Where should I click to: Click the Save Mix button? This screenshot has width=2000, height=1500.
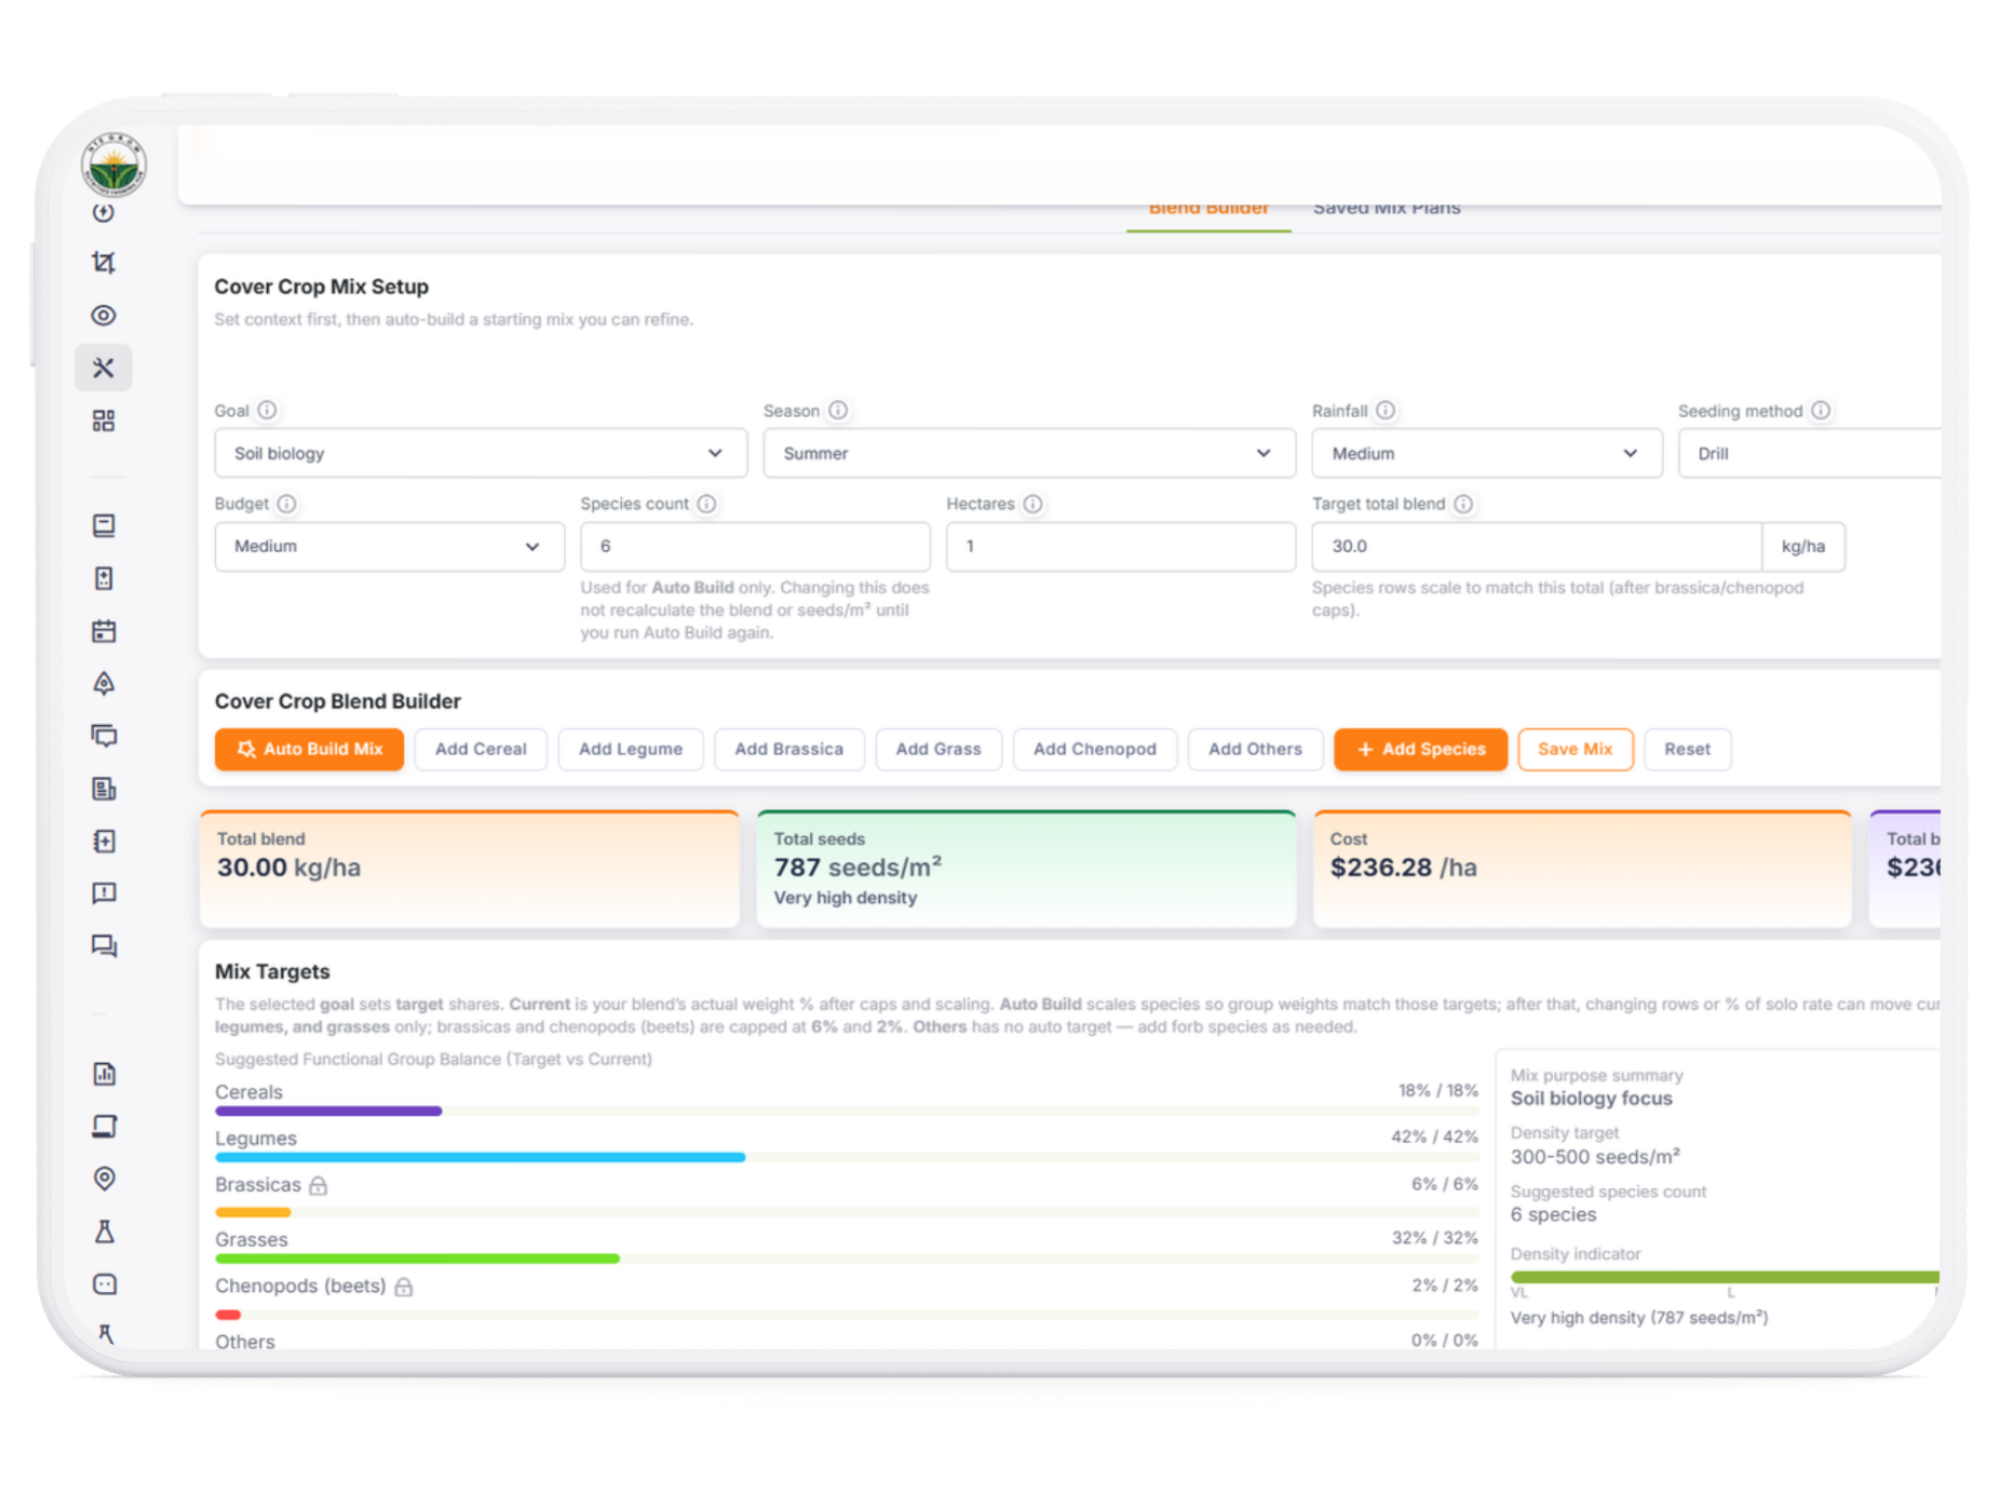point(1575,749)
